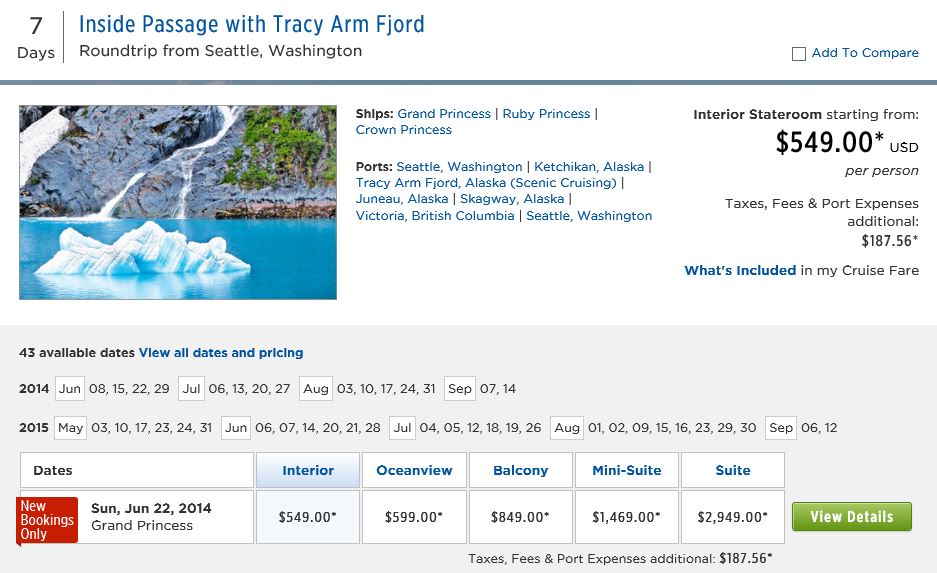Pick the $849.00 Balcony price cell
The image size is (937, 573).
tap(520, 517)
